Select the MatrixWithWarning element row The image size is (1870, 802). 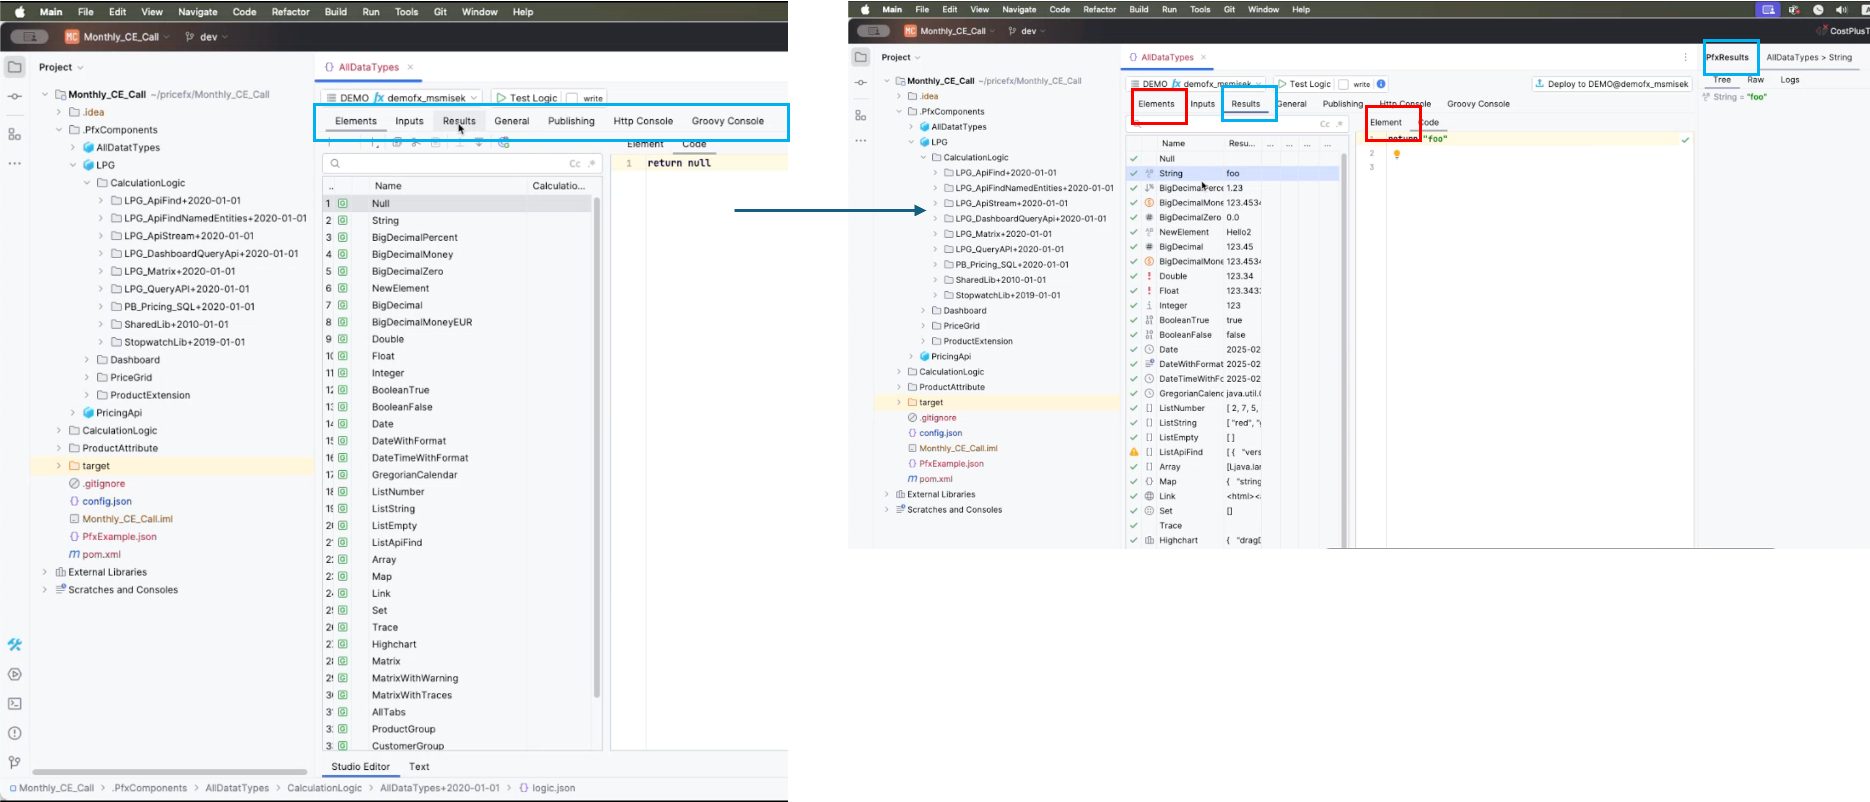(415, 678)
